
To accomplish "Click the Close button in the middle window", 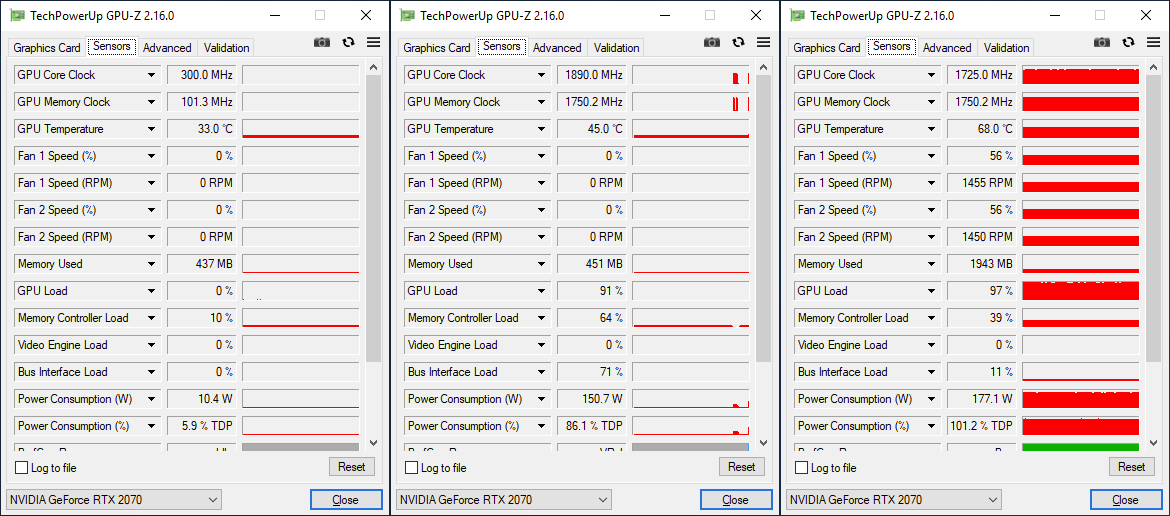I will click(735, 500).
